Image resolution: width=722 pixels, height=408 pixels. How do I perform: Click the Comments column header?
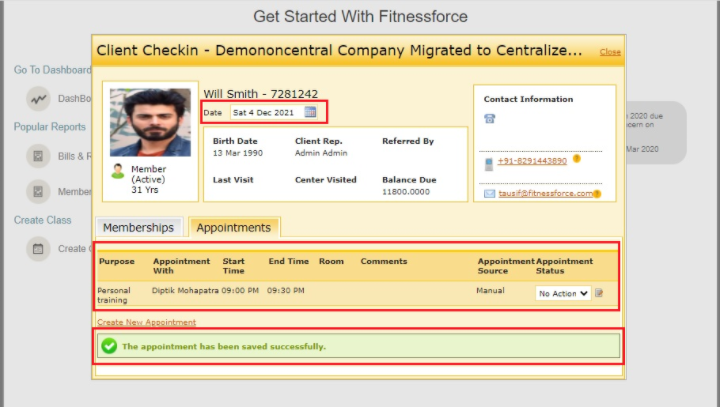click(x=384, y=261)
